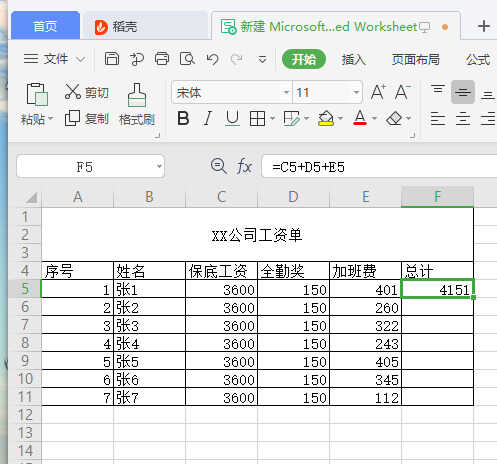Open Print Preview icon
The image size is (497, 464).
(187, 59)
